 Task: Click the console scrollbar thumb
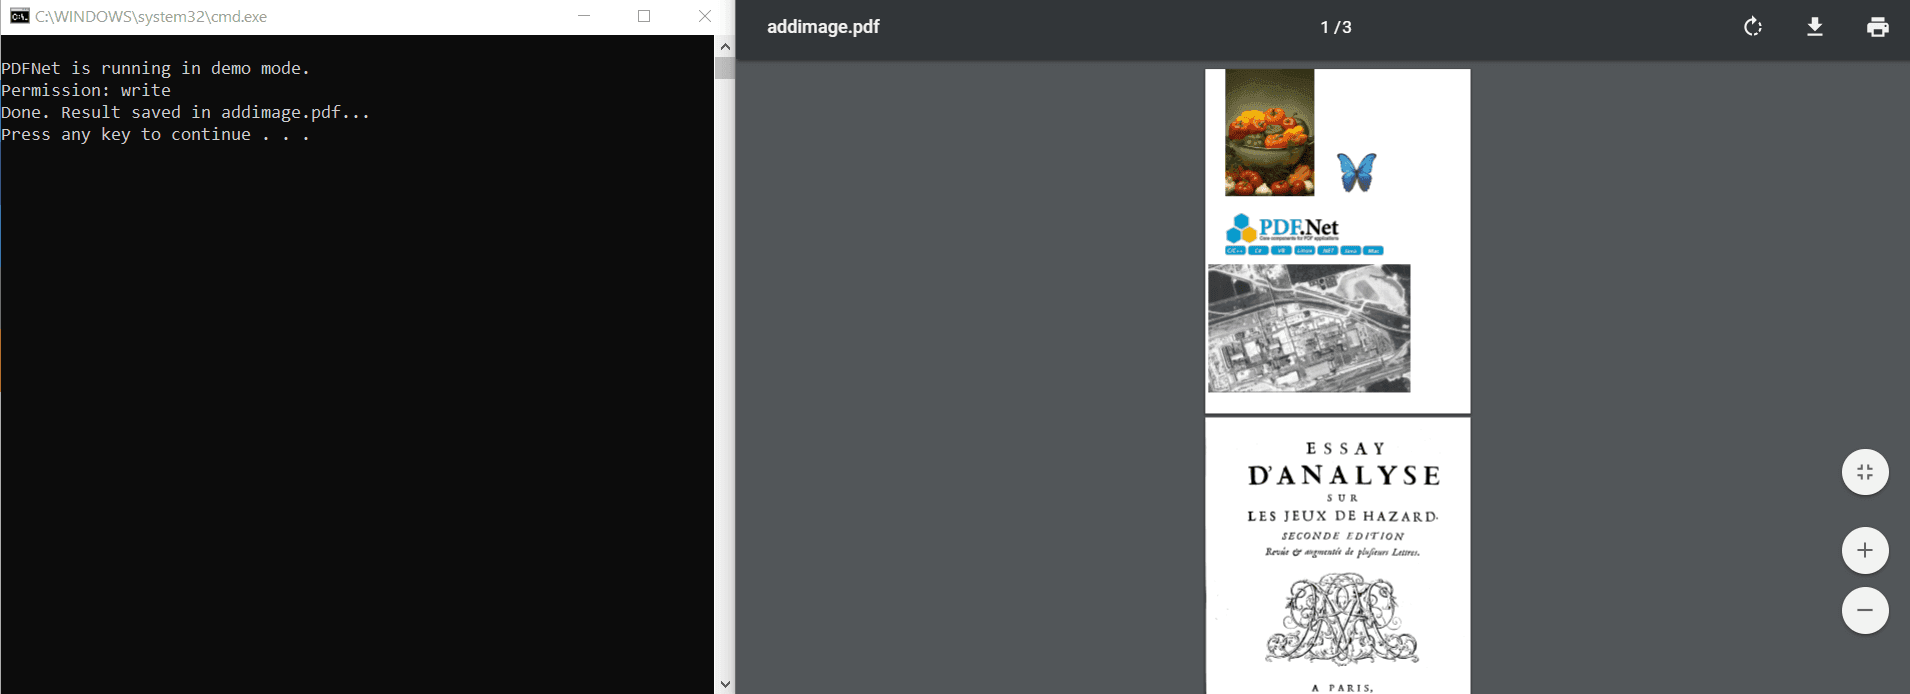pos(725,68)
